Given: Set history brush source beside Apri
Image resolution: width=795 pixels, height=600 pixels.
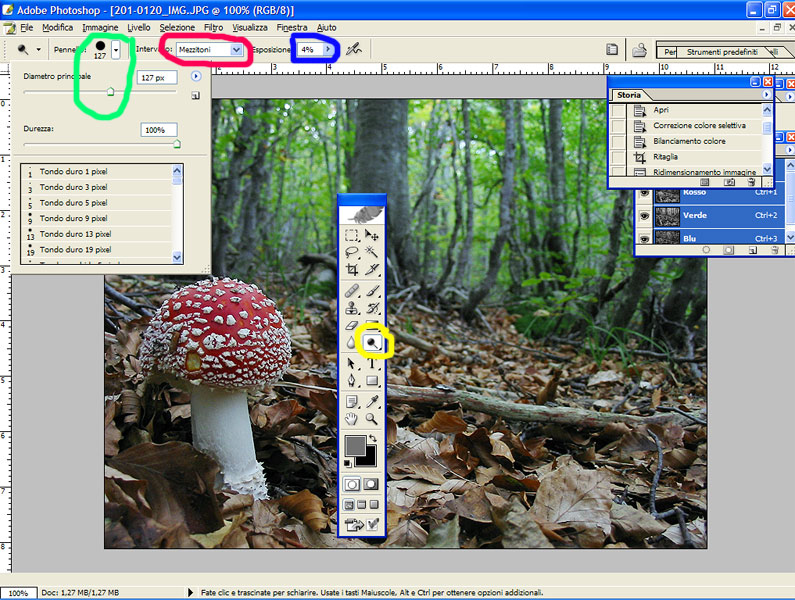Looking at the screenshot, I should click(618, 110).
